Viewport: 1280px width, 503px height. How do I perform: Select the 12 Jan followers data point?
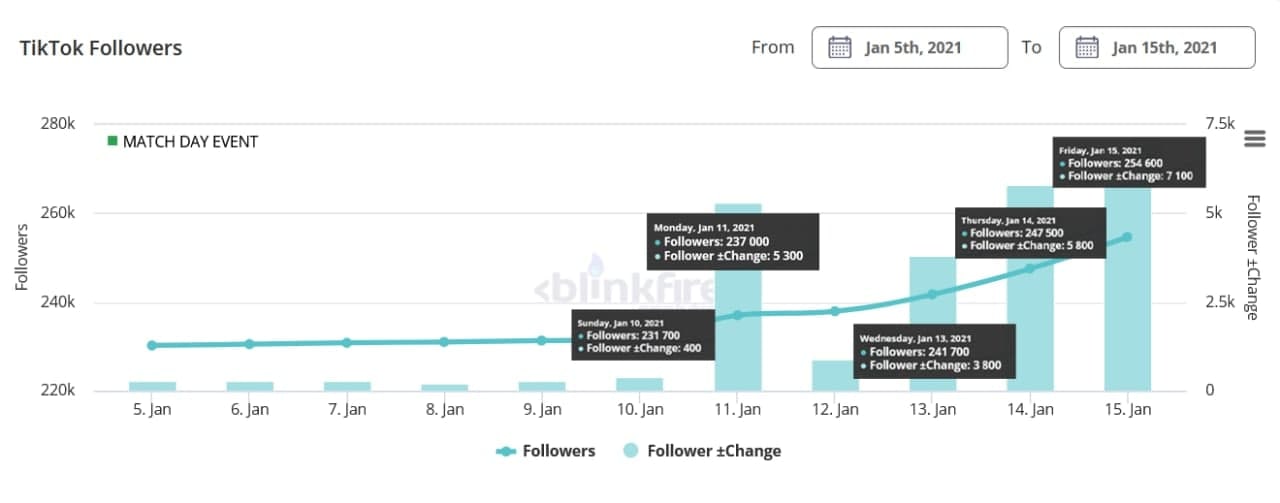pyautogui.click(x=835, y=311)
